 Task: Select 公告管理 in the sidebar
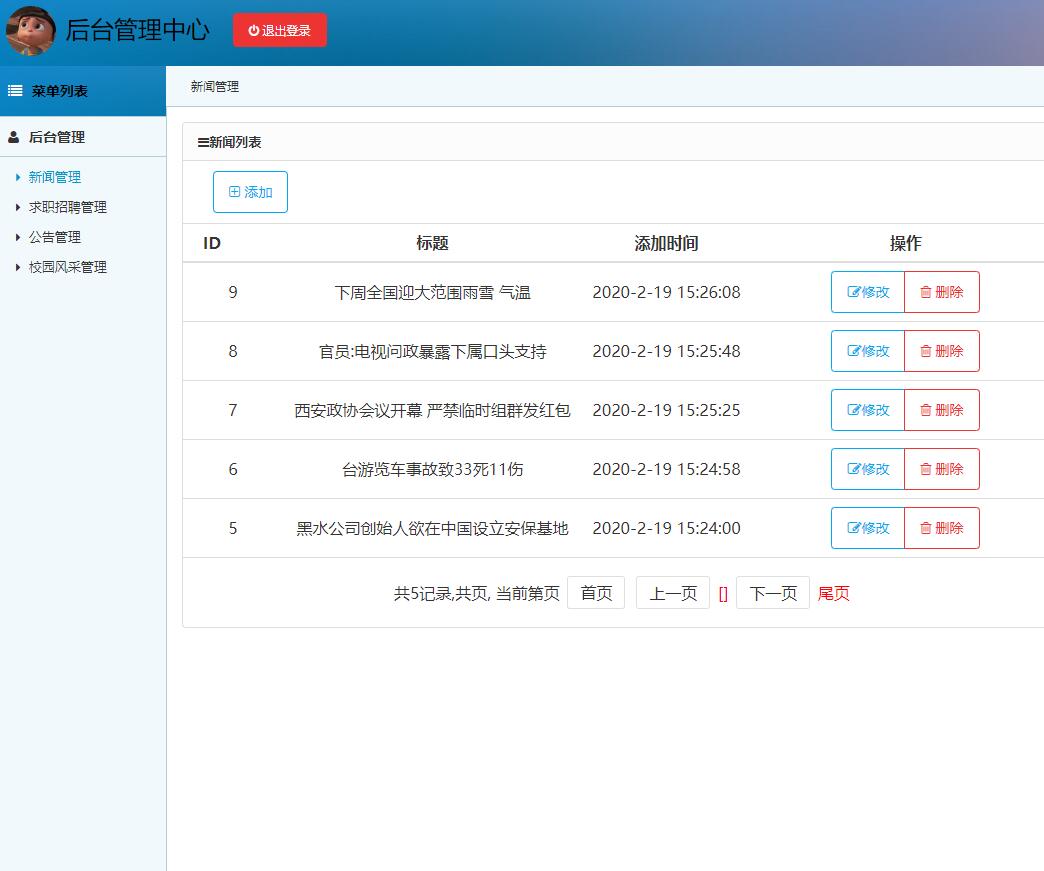point(53,237)
